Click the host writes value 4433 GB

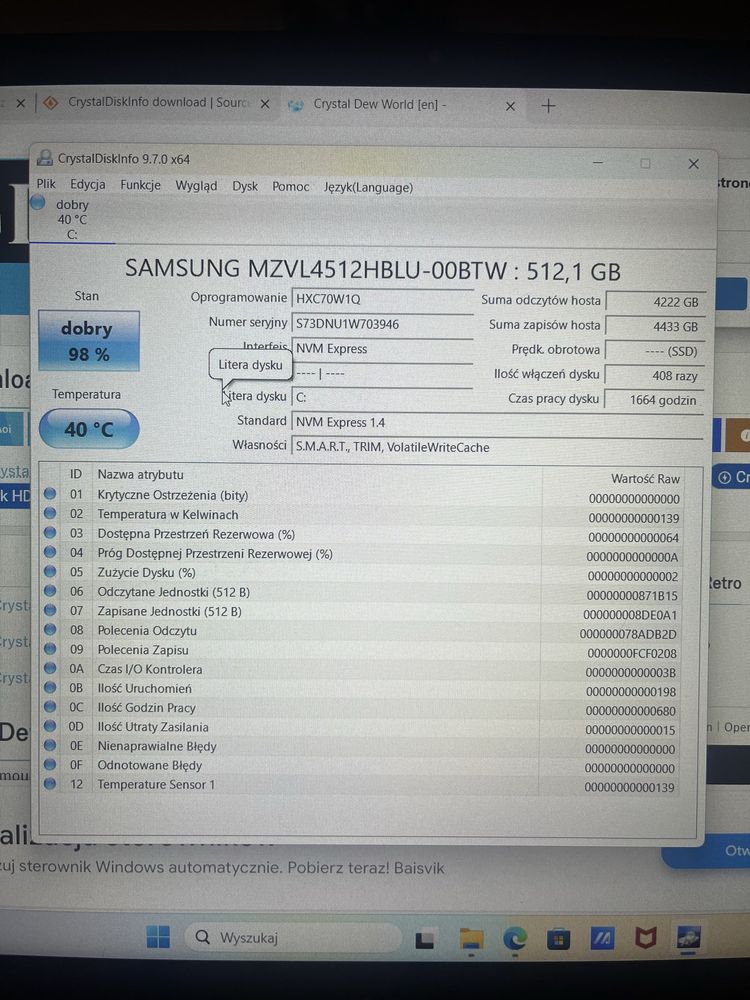(654, 327)
